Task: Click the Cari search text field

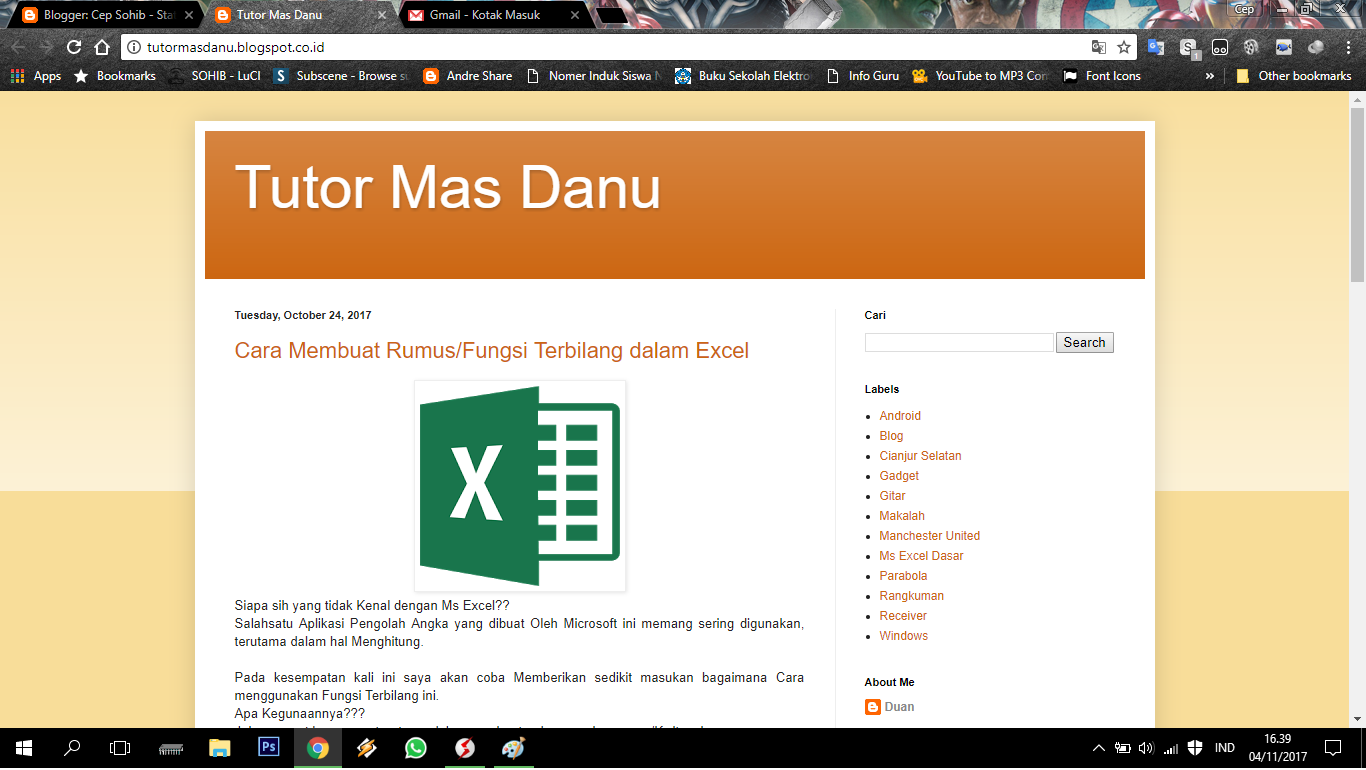Action: [959, 342]
